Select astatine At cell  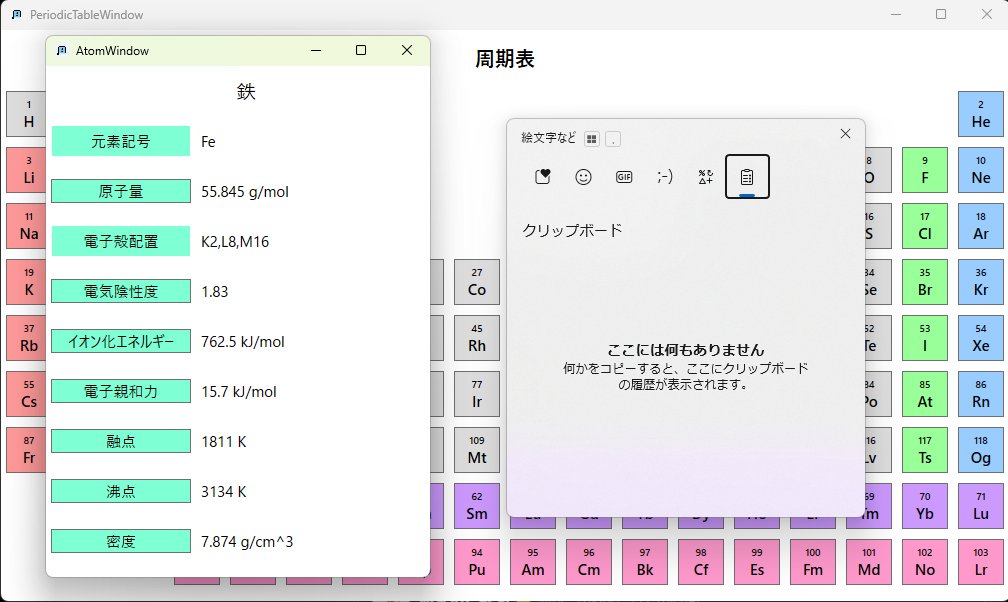pyautogui.click(x=924, y=394)
